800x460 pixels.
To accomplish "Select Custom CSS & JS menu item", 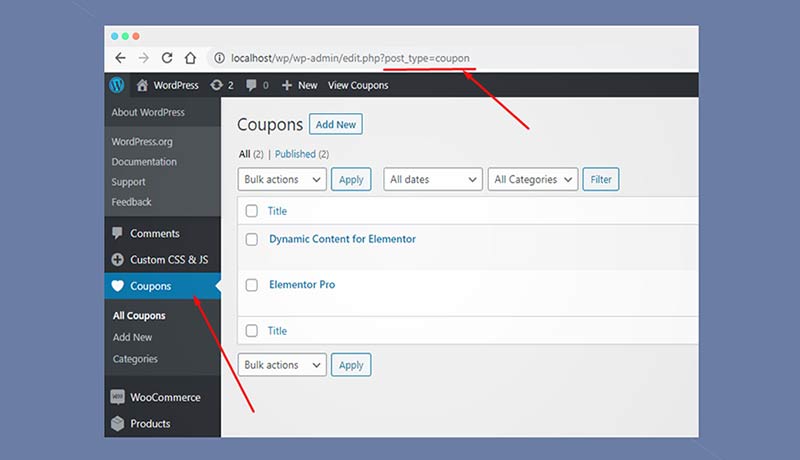I will click(168, 260).
